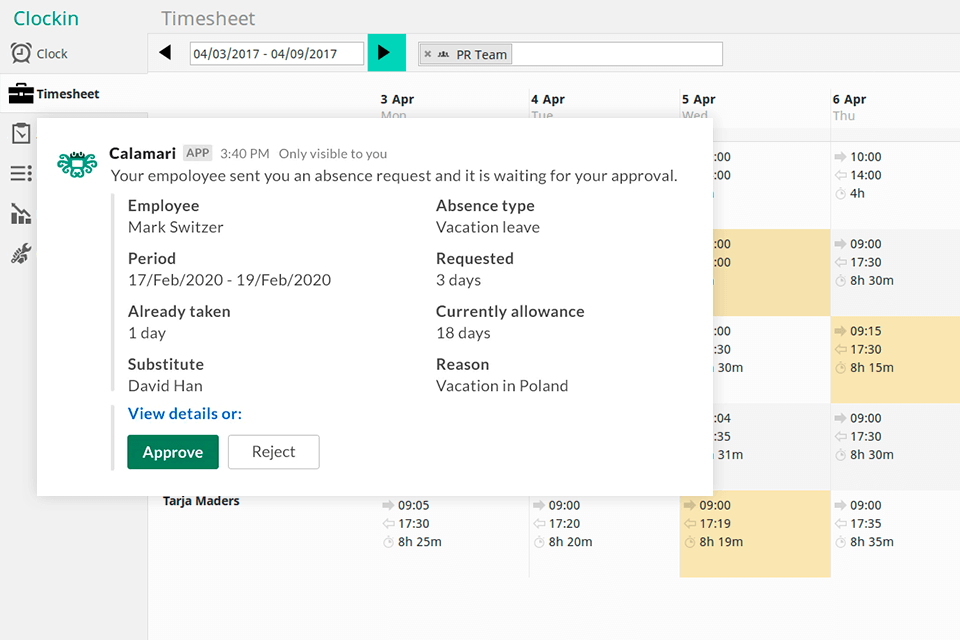Go to next week green arrow

point(386,53)
